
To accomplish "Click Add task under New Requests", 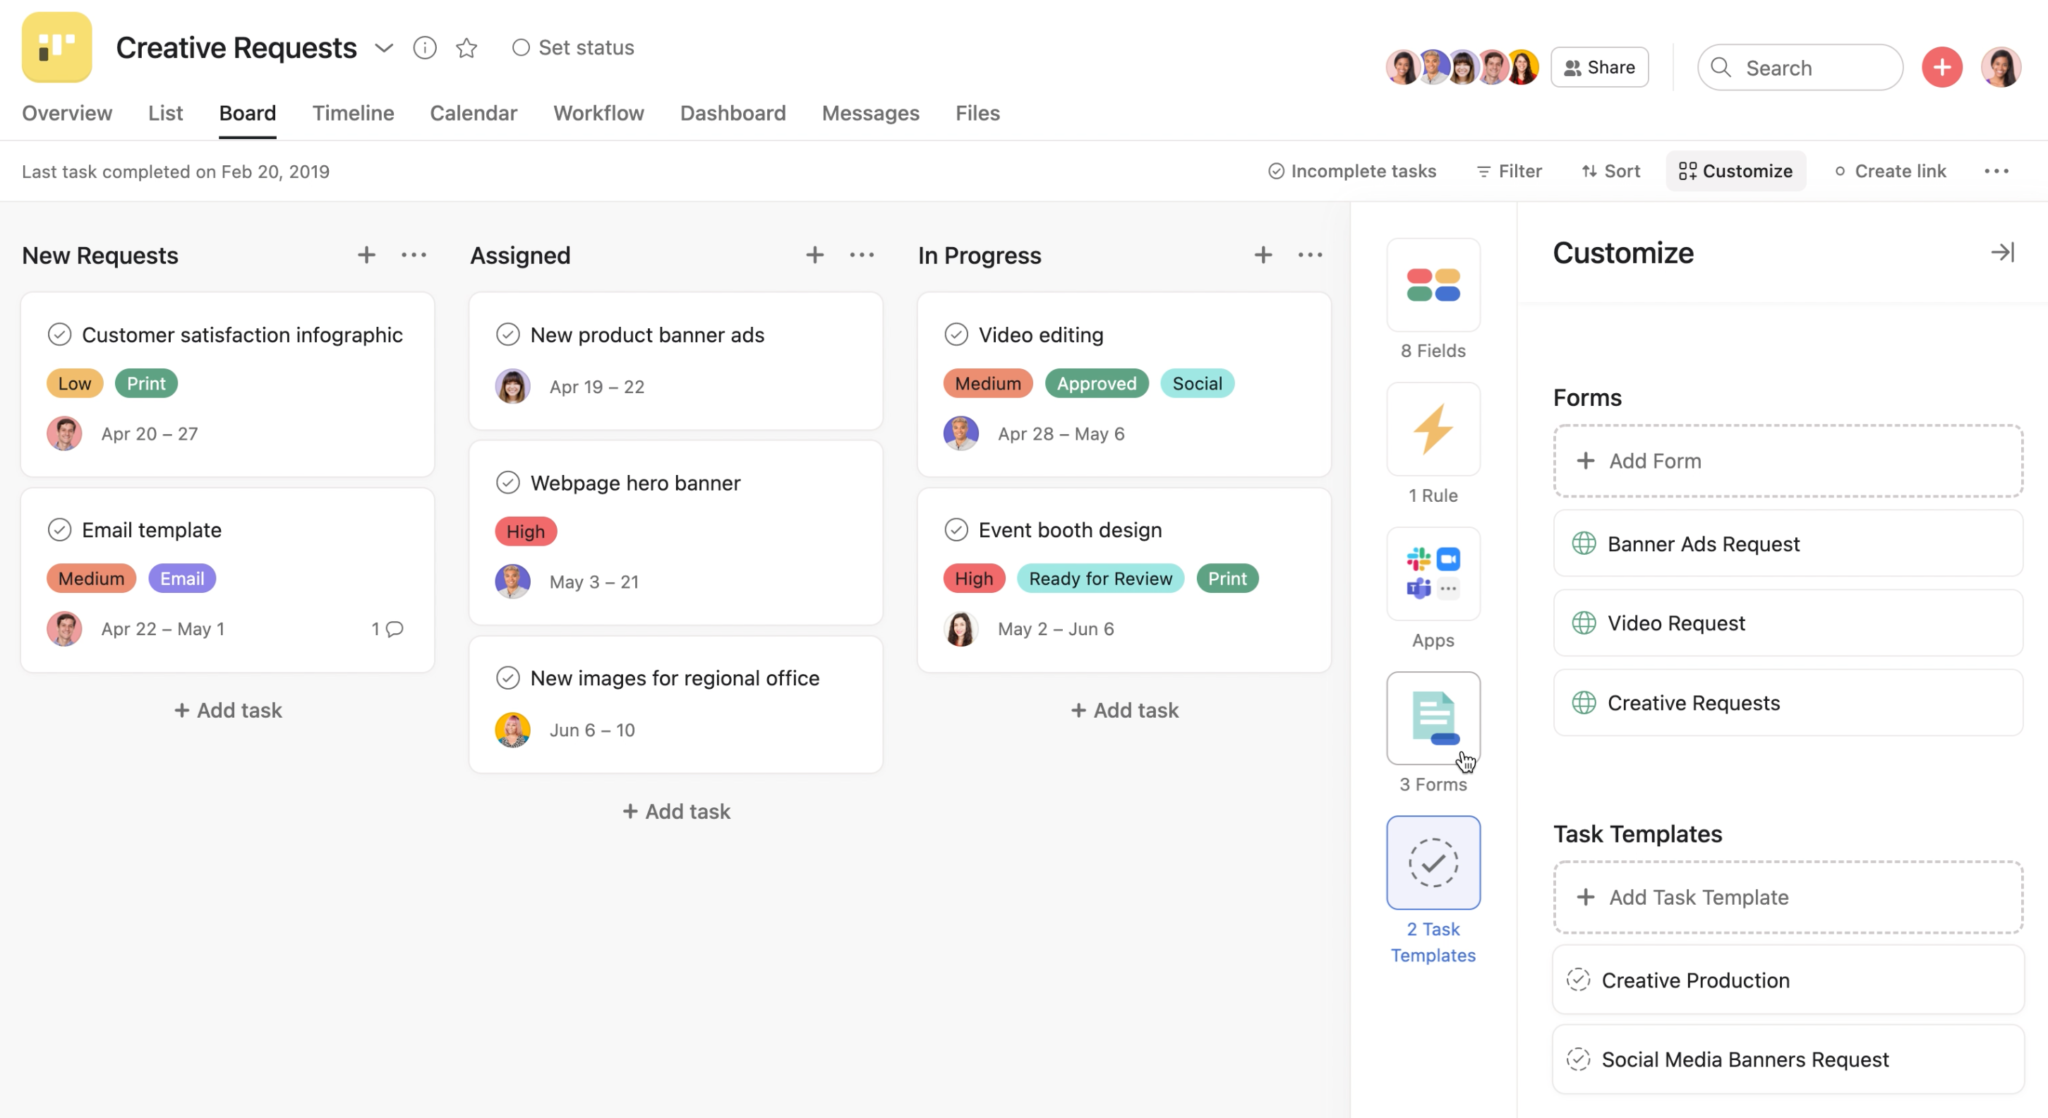I will point(228,710).
